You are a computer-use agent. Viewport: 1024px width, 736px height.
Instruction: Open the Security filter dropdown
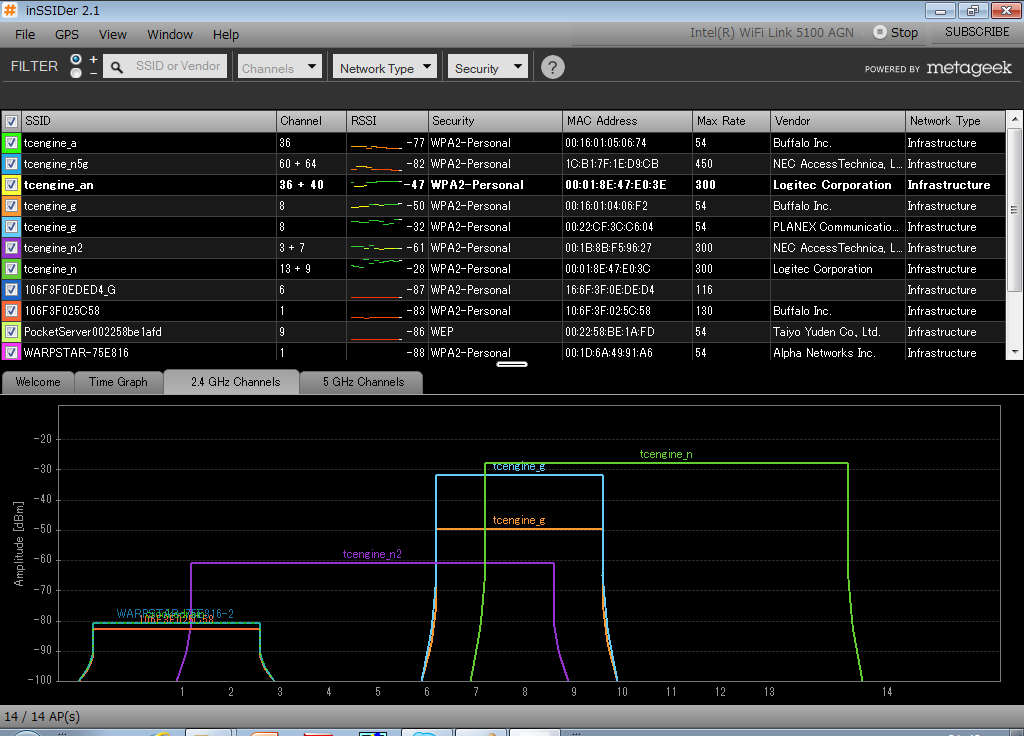(487, 67)
